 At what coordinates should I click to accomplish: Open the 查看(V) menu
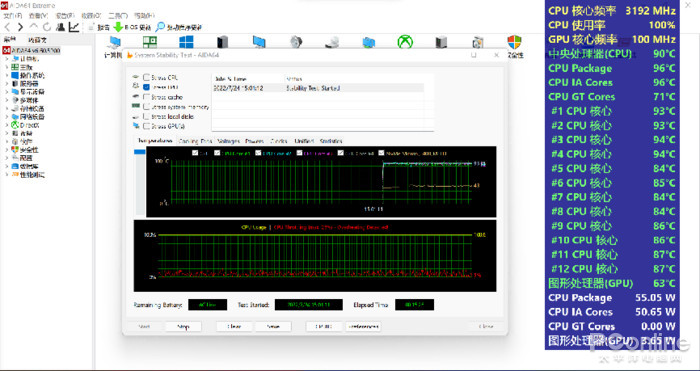tap(38, 16)
